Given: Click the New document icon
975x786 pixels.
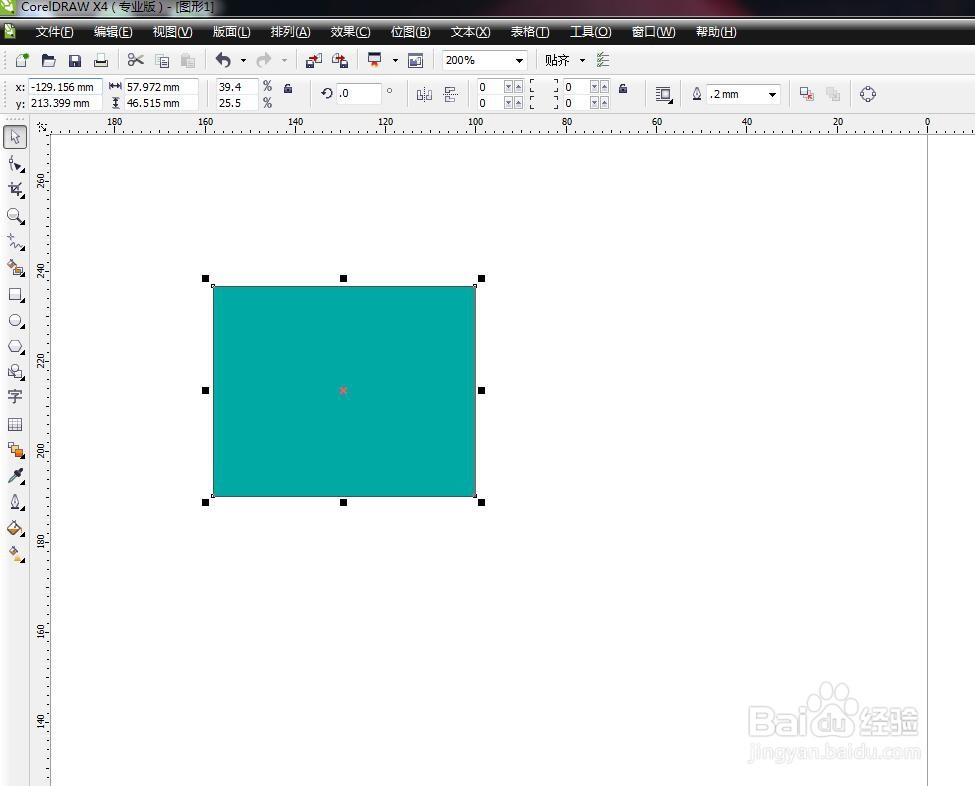Looking at the screenshot, I should (22, 60).
